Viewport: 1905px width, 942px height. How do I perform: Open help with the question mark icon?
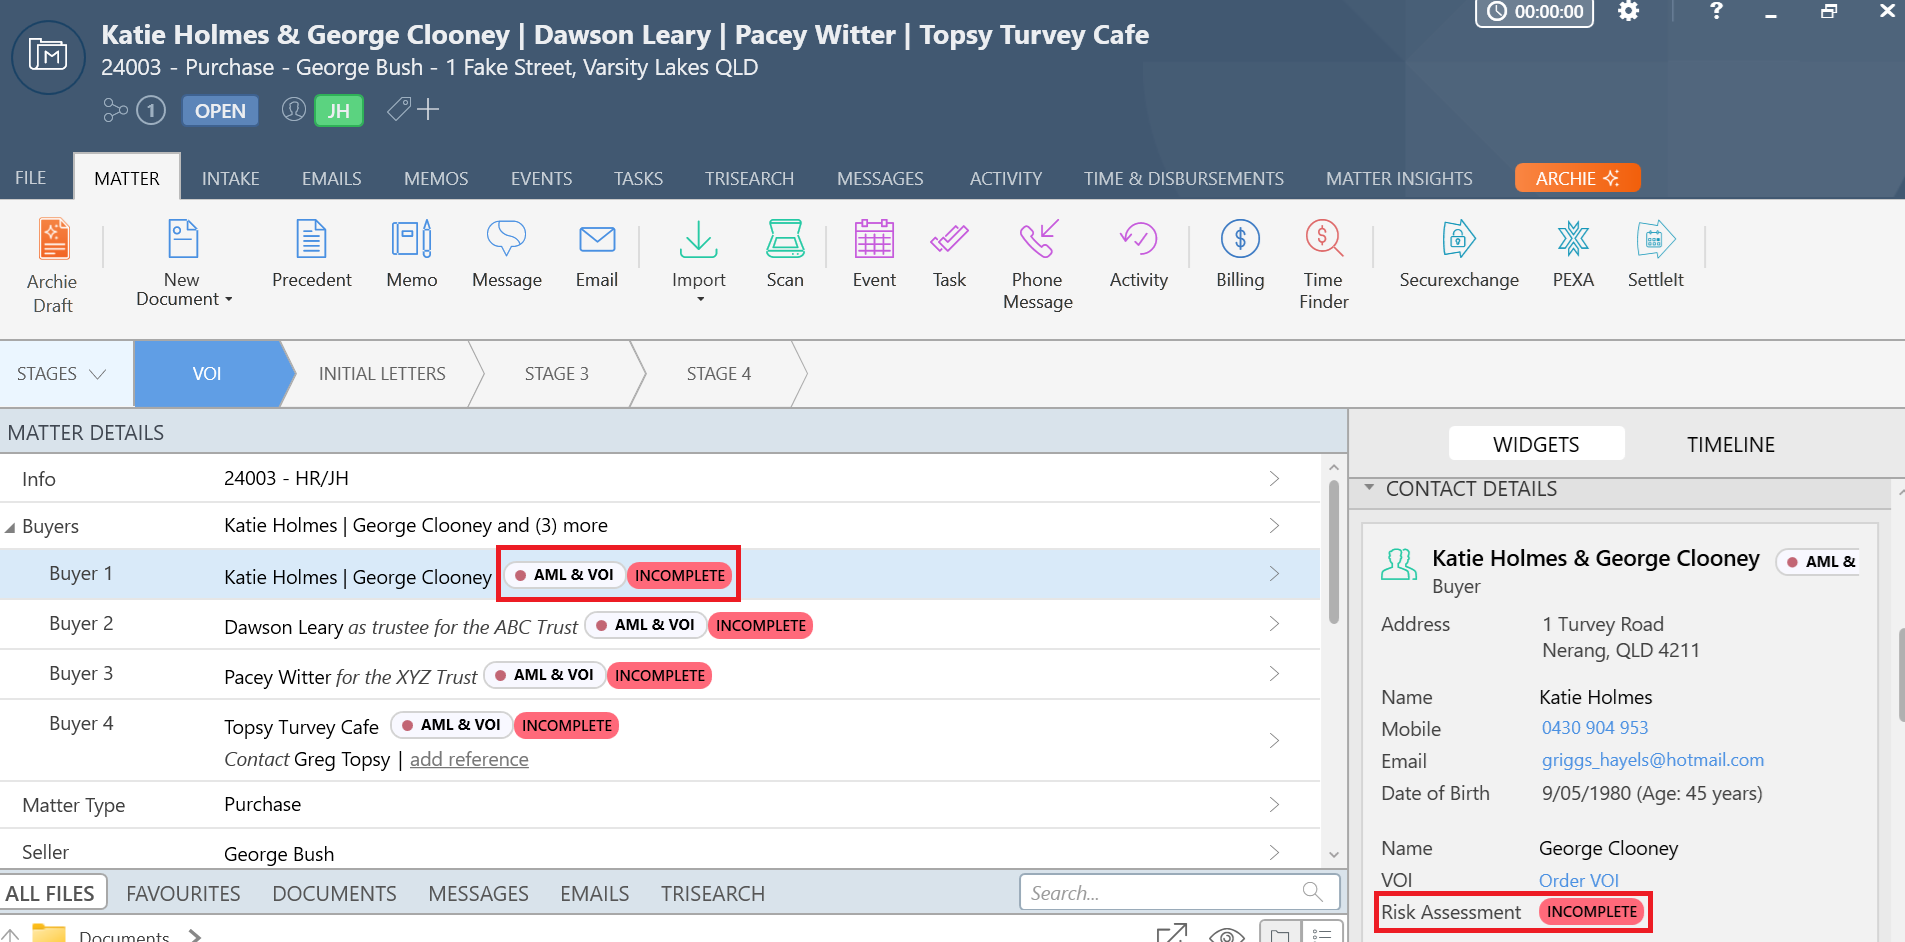coord(1716,12)
